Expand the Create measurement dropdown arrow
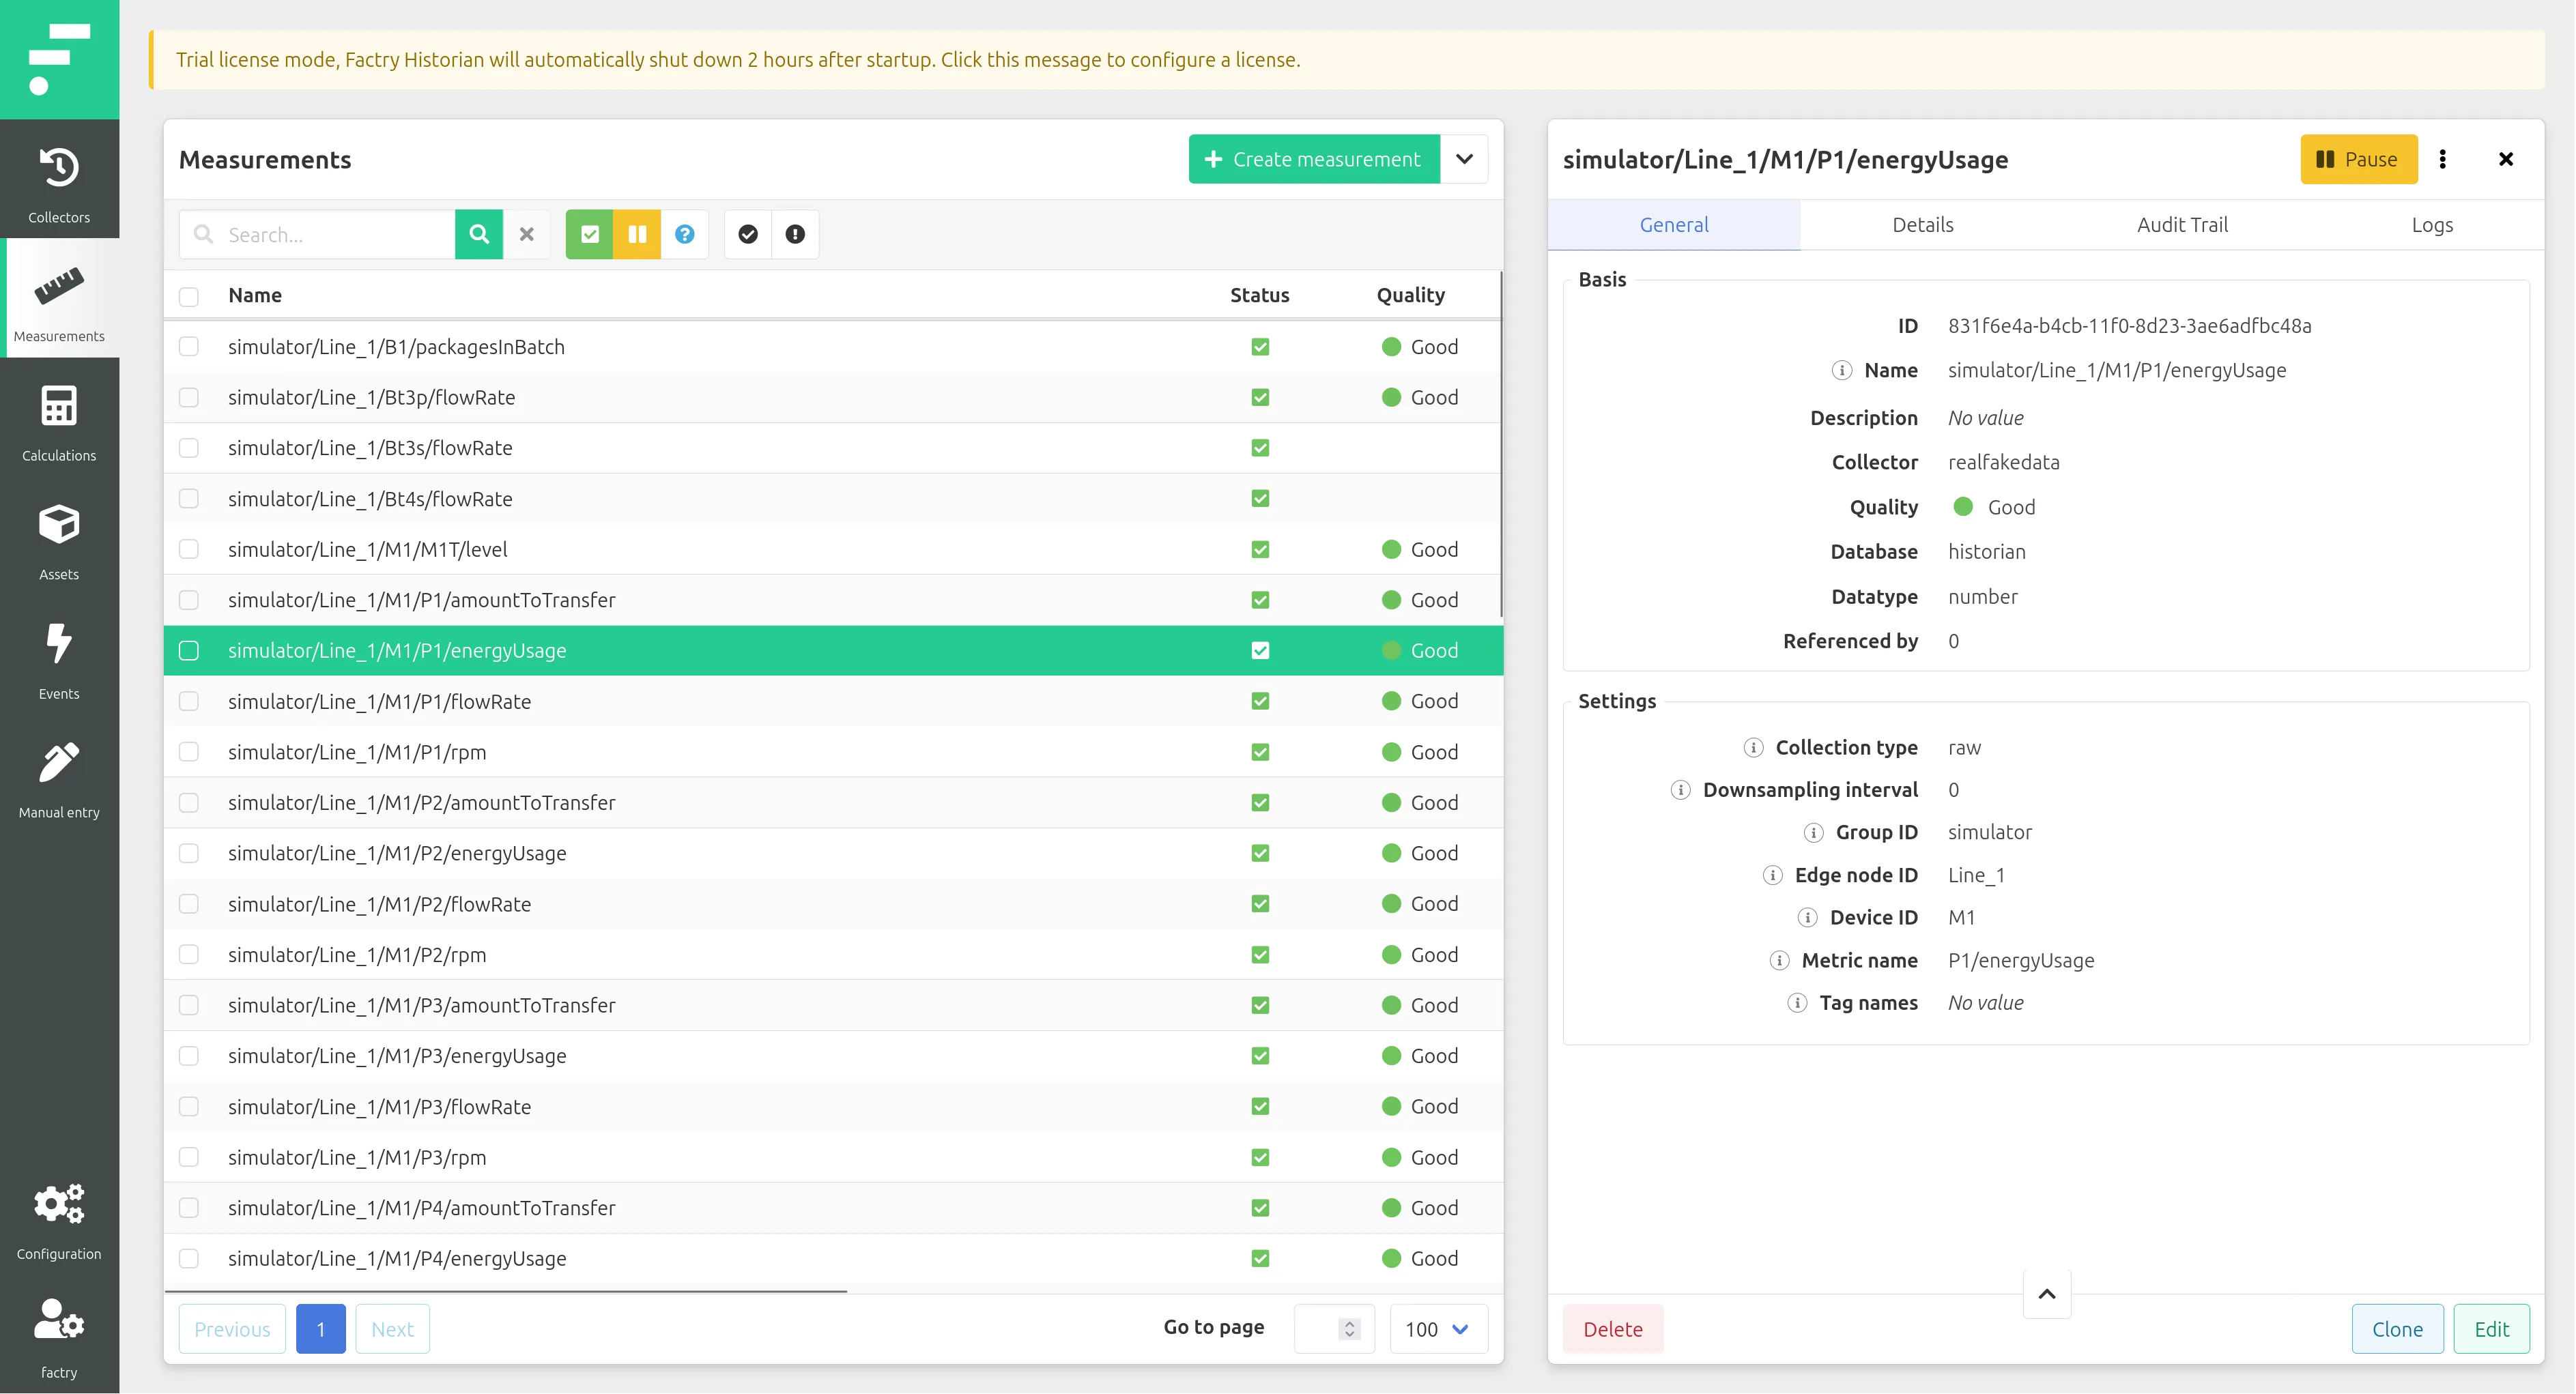 click(1464, 159)
